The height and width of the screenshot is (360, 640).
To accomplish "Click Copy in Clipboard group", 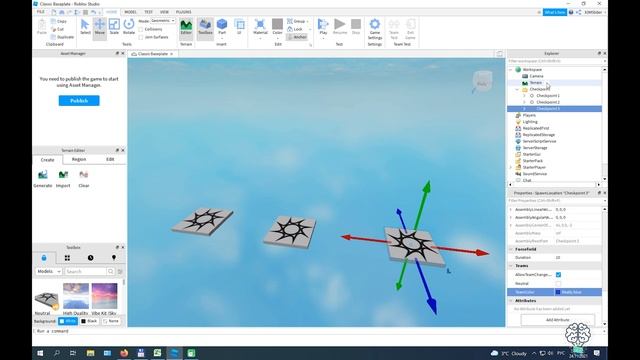I will coord(59,21).
